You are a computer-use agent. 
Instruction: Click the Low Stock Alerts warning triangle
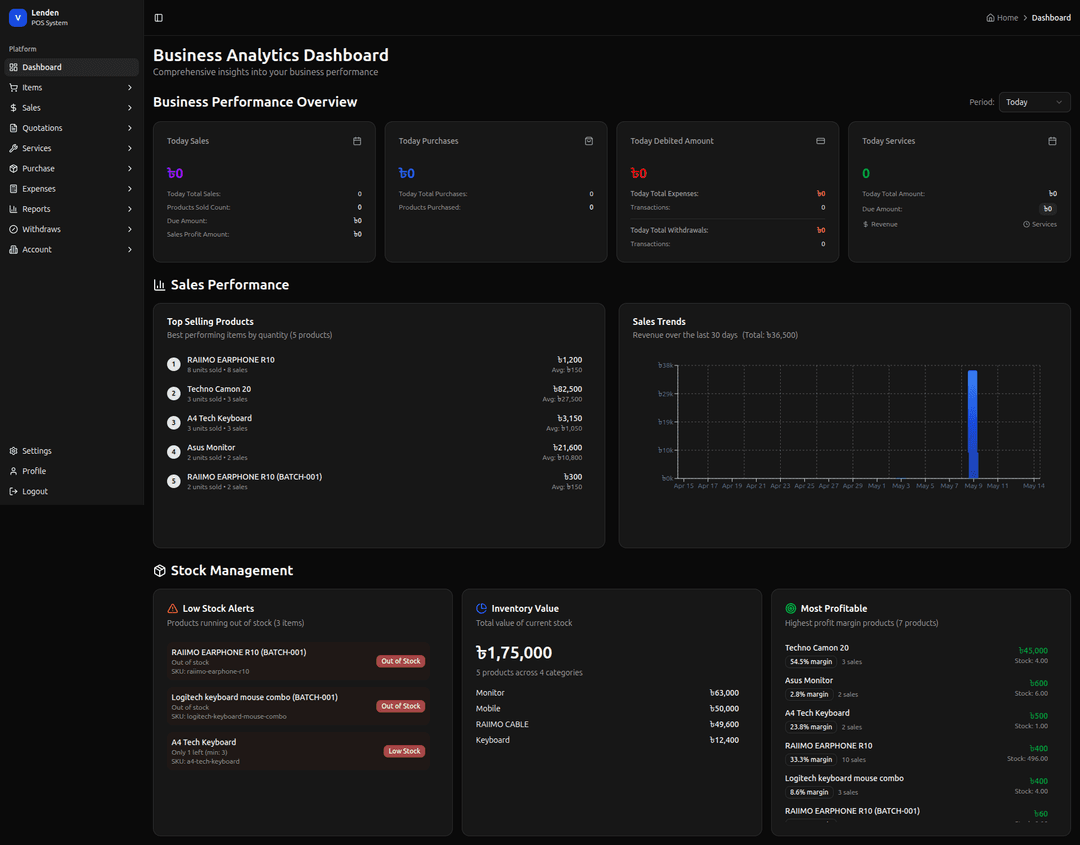[x=173, y=609]
